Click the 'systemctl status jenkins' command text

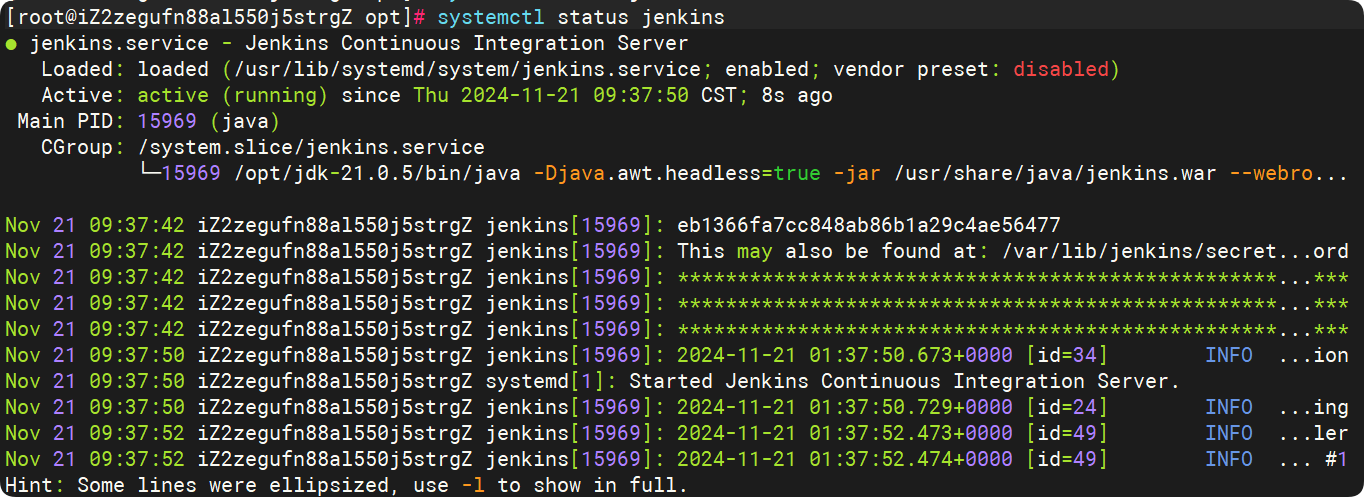[581, 18]
